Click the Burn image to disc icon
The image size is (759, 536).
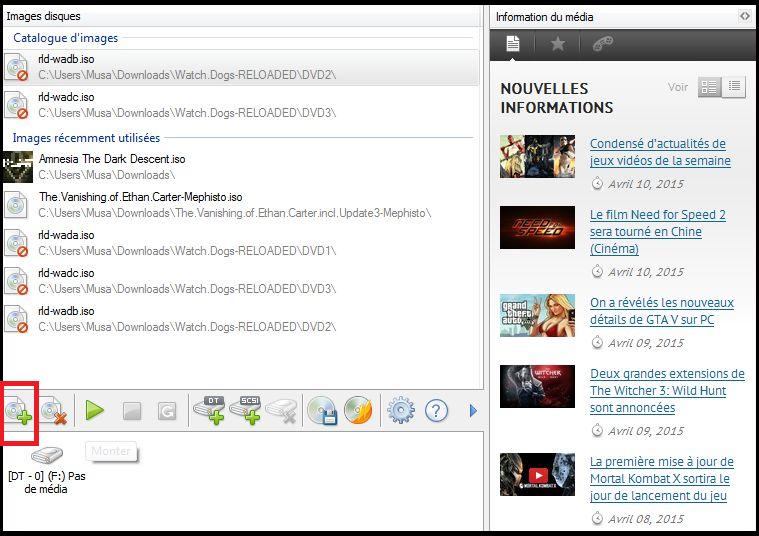(x=358, y=411)
